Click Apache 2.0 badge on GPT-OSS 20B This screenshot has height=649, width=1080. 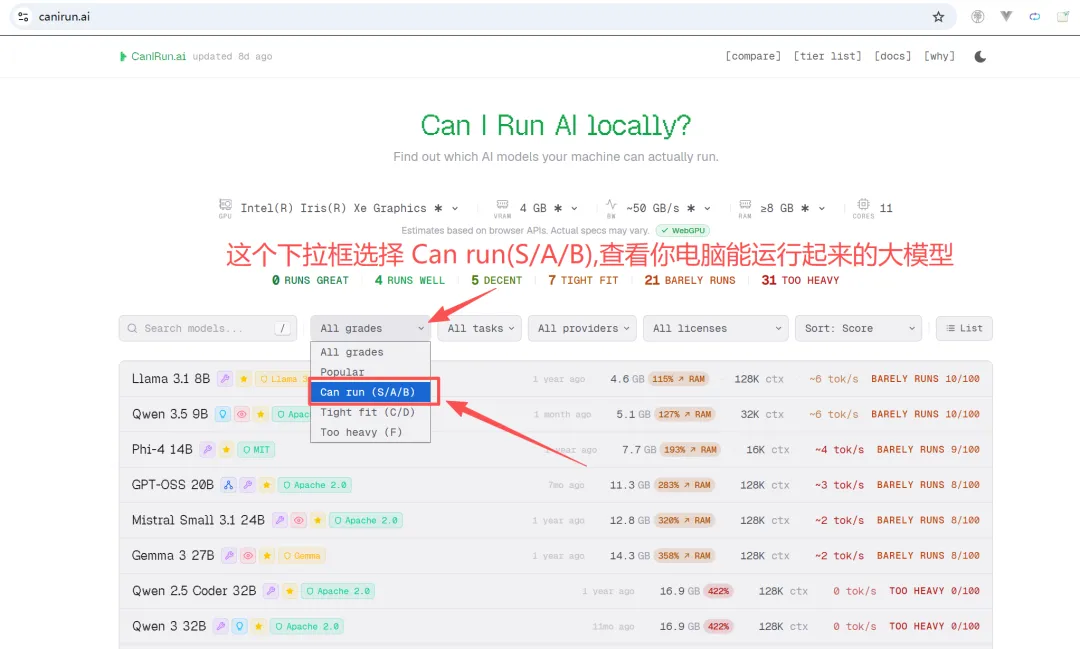[315, 485]
